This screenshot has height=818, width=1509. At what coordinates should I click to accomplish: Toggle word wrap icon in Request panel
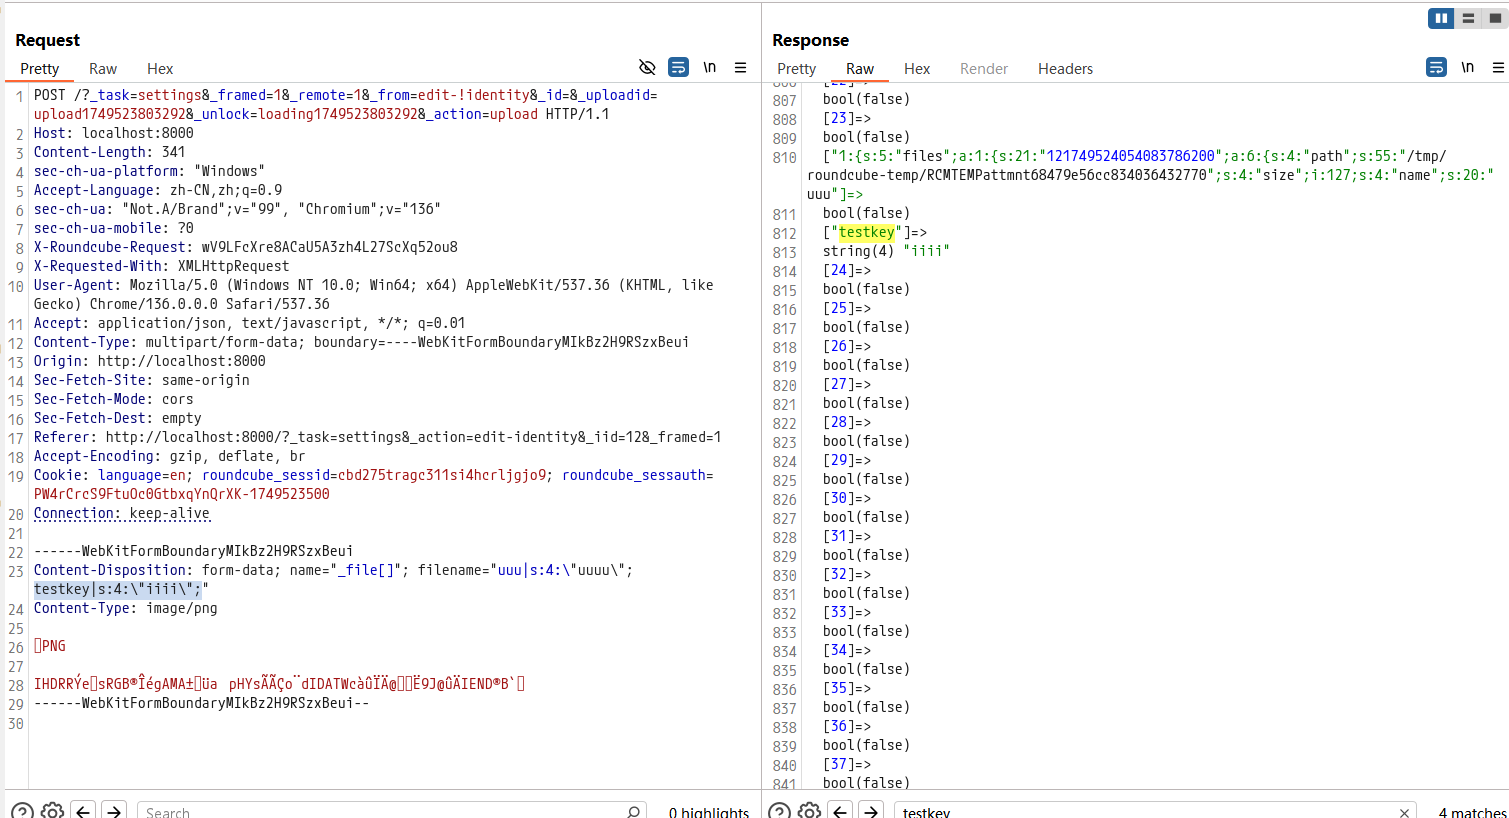(678, 67)
